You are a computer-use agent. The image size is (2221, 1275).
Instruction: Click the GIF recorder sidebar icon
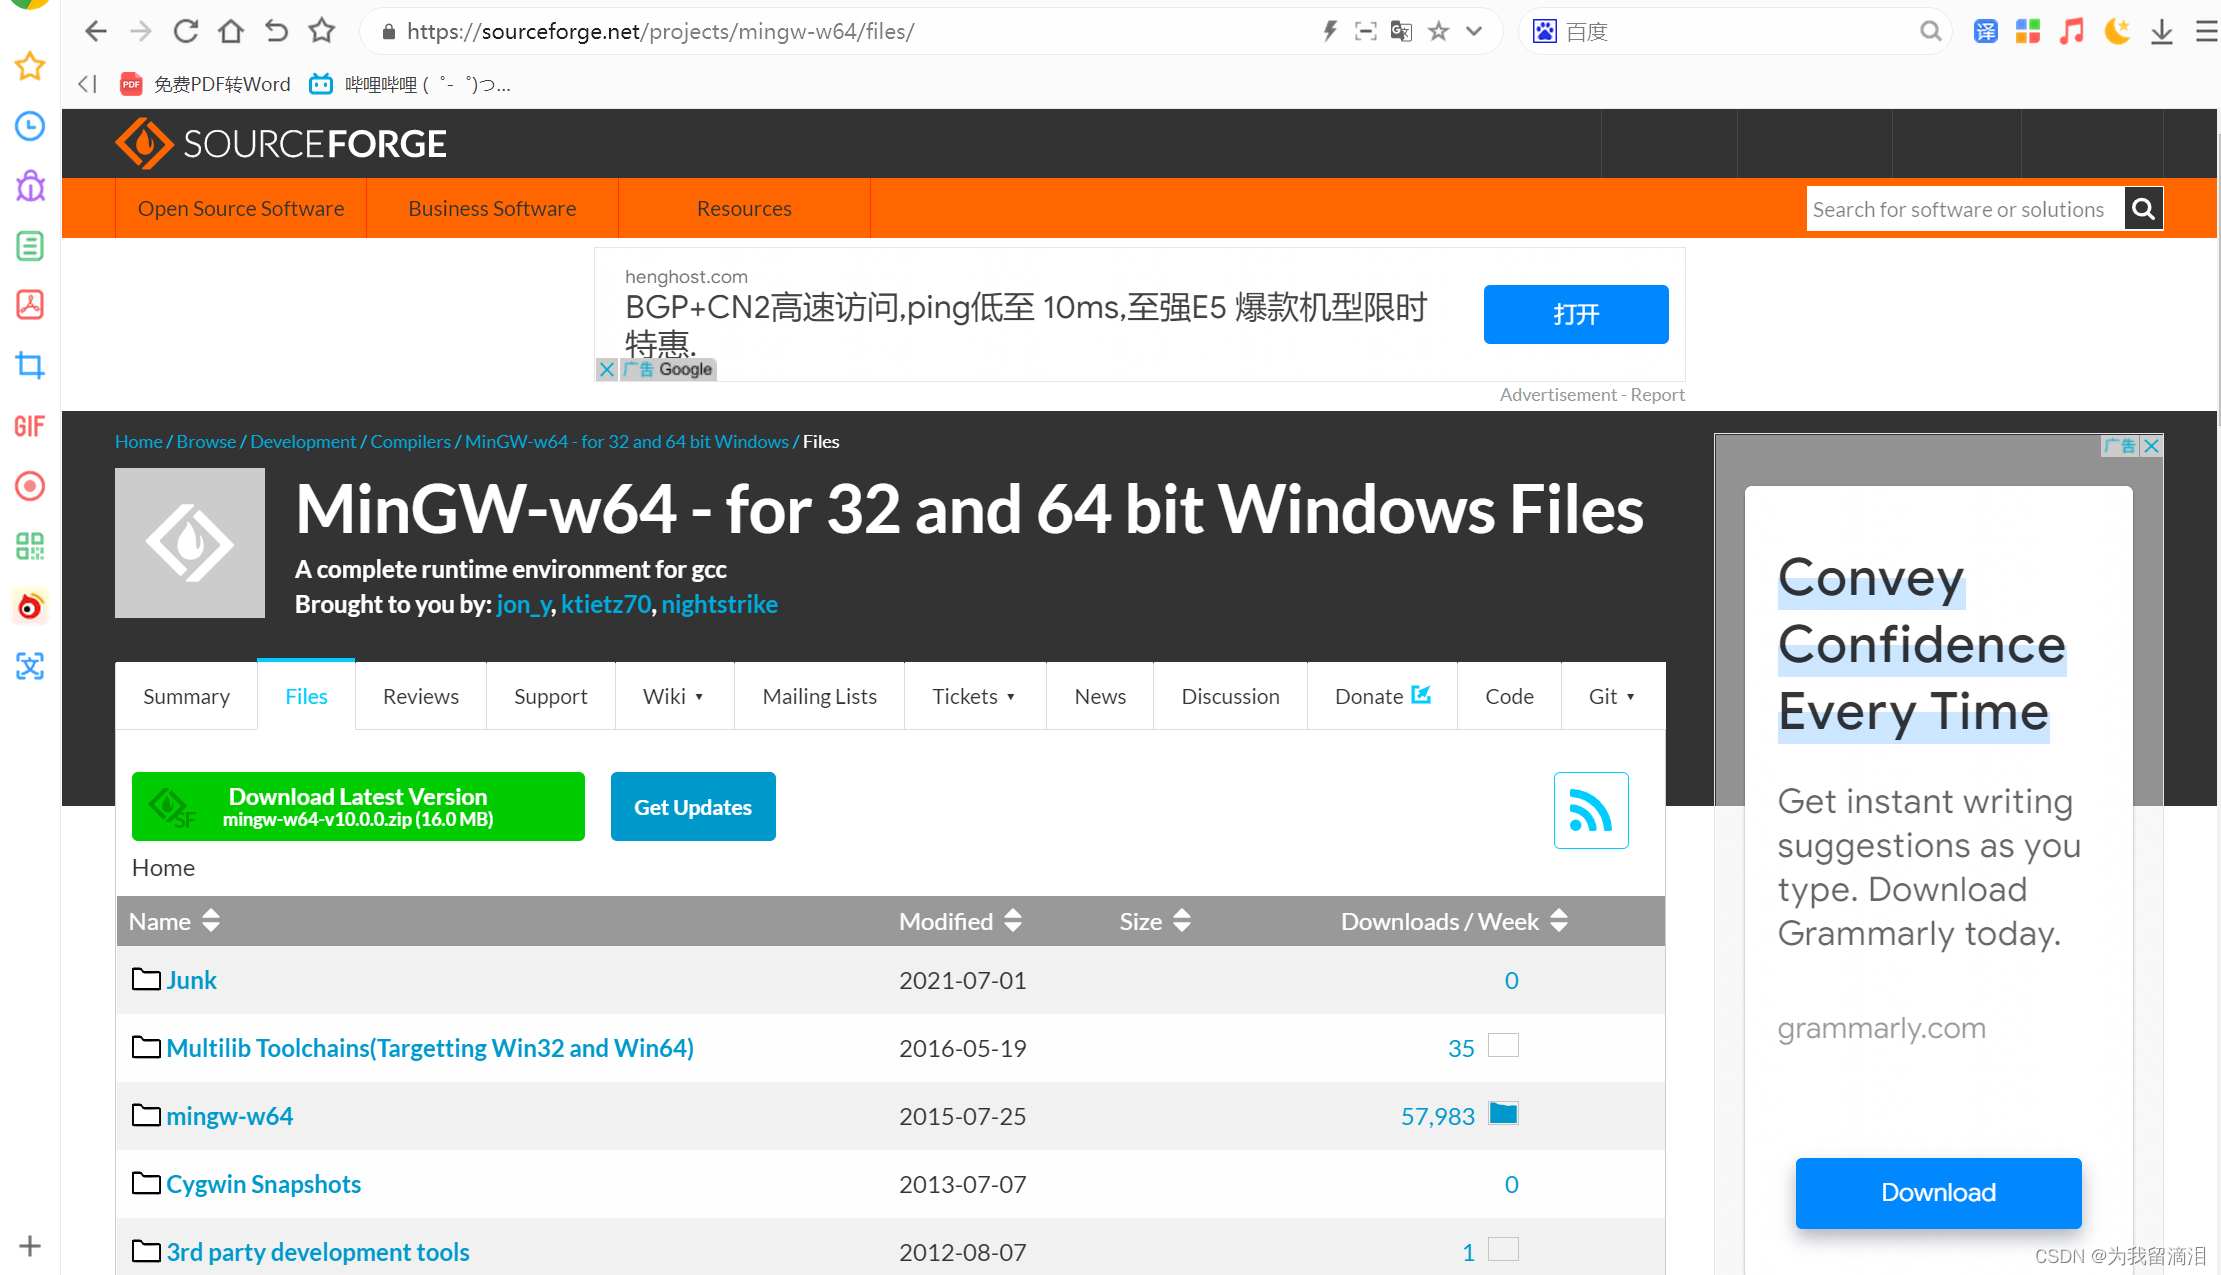[30, 426]
